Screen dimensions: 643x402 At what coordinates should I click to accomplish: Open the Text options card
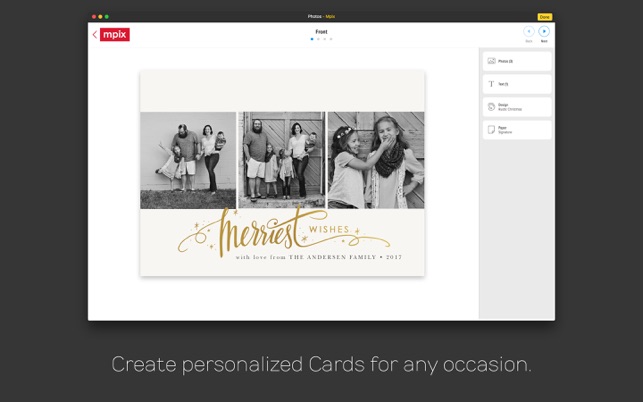point(517,84)
